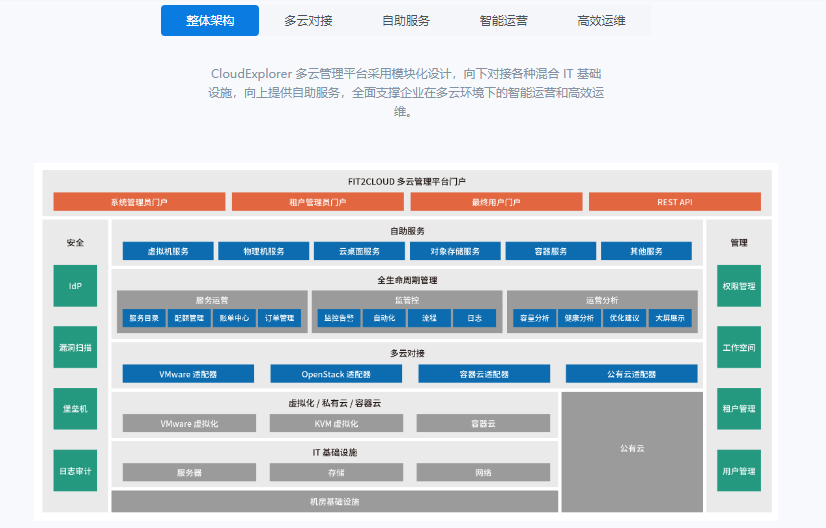This screenshot has height=528, width=826.
Task: Click the 健康分析 box
Action: [579, 318]
